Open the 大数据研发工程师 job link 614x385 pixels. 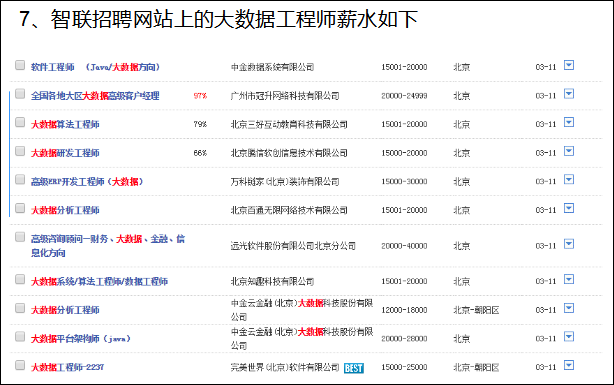65,153
